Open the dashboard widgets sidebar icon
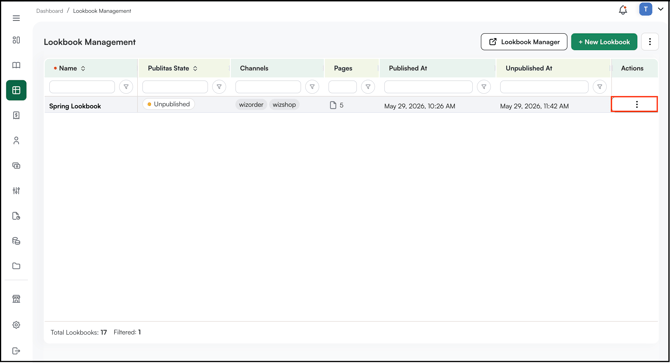This screenshot has height=363, width=670. tap(16, 40)
